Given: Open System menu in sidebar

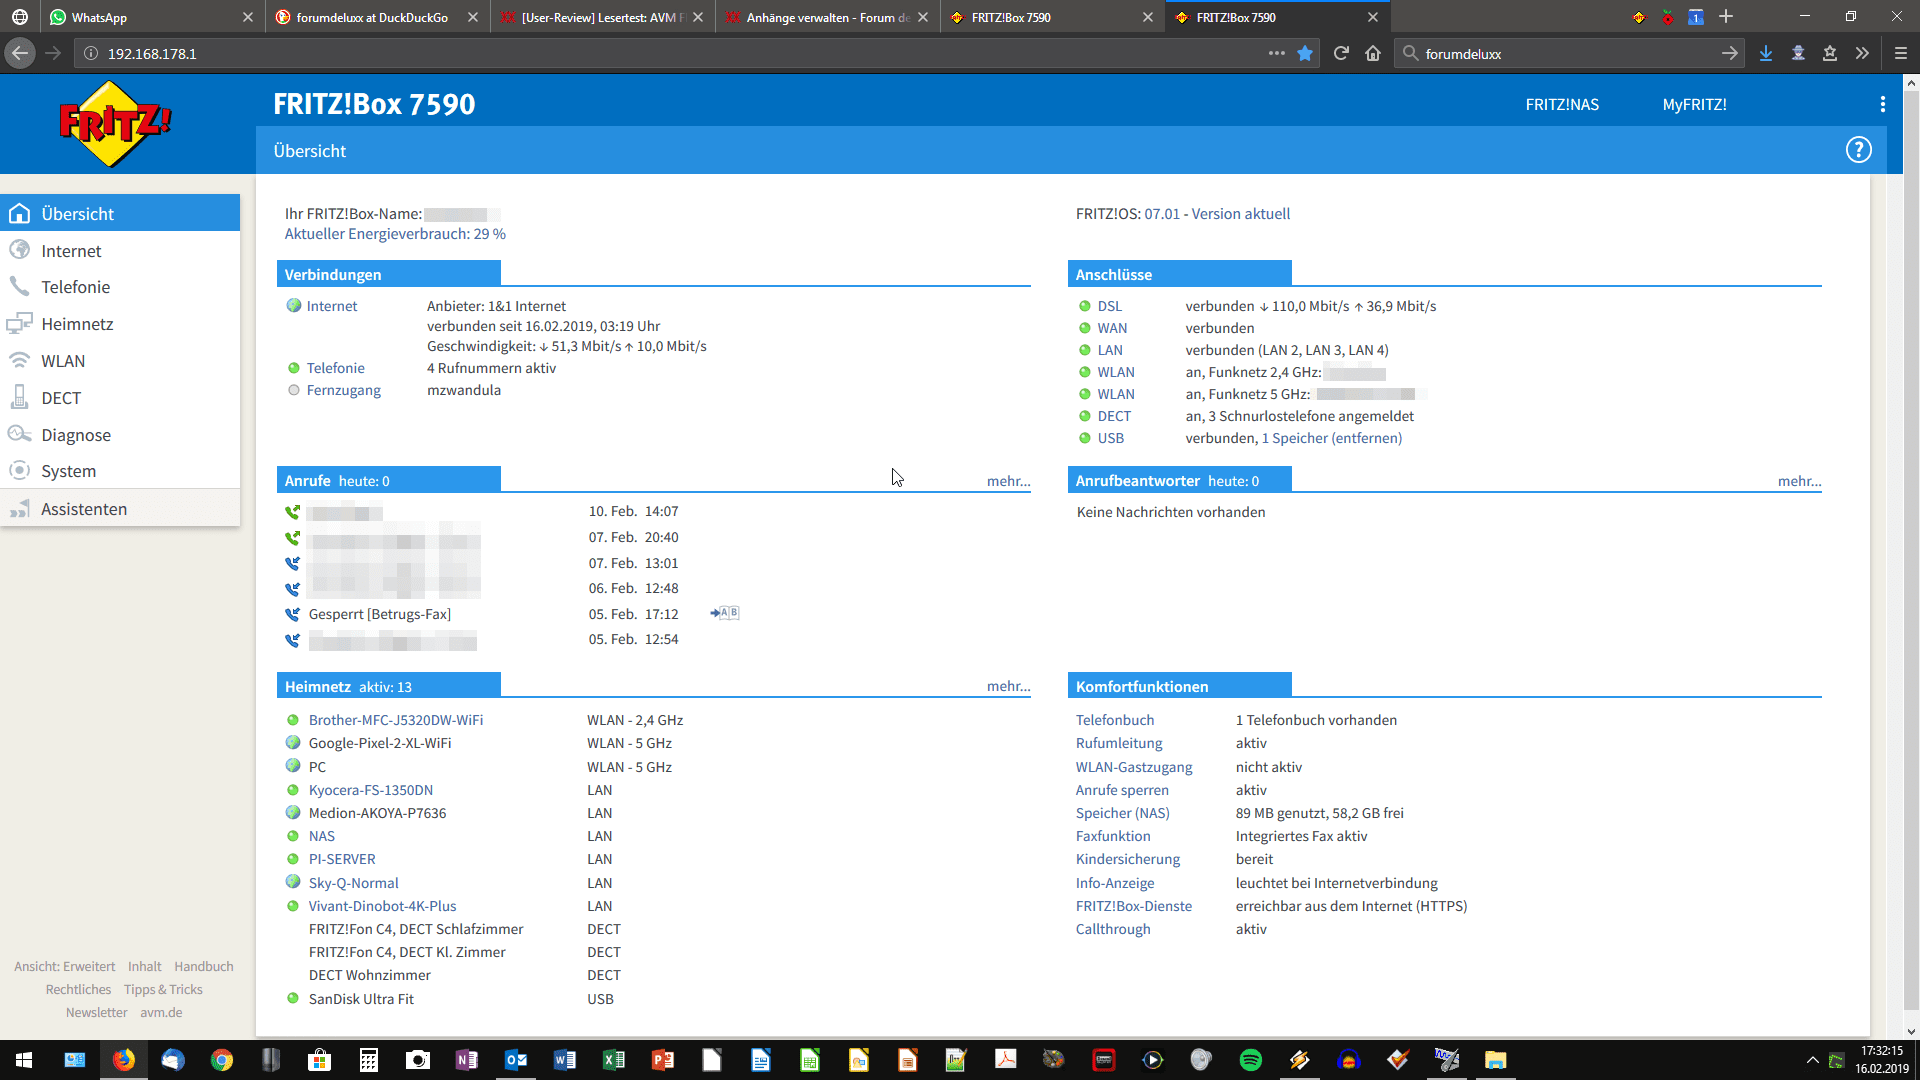Looking at the screenshot, I should (x=120, y=471).
